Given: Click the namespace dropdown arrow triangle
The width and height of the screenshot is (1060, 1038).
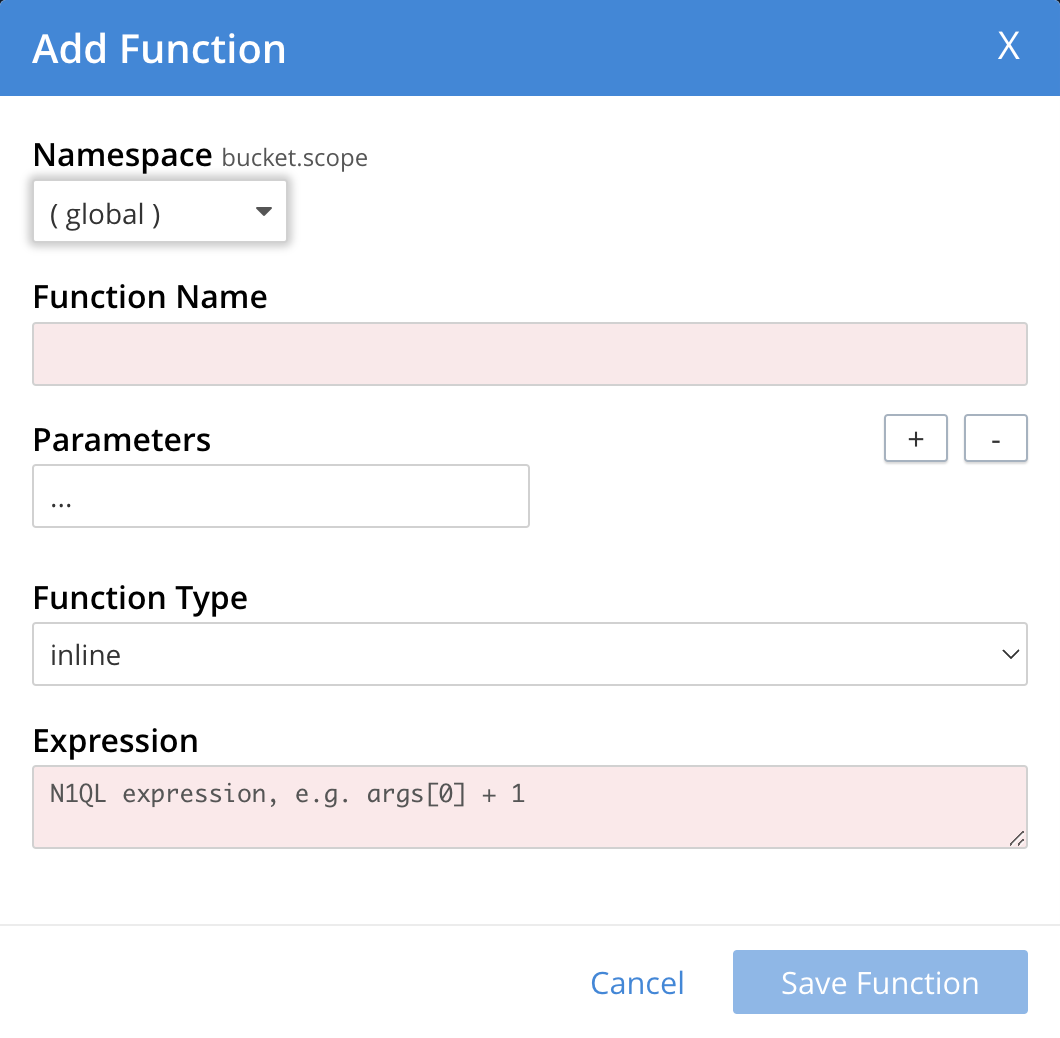Looking at the screenshot, I should pos(263,211).
